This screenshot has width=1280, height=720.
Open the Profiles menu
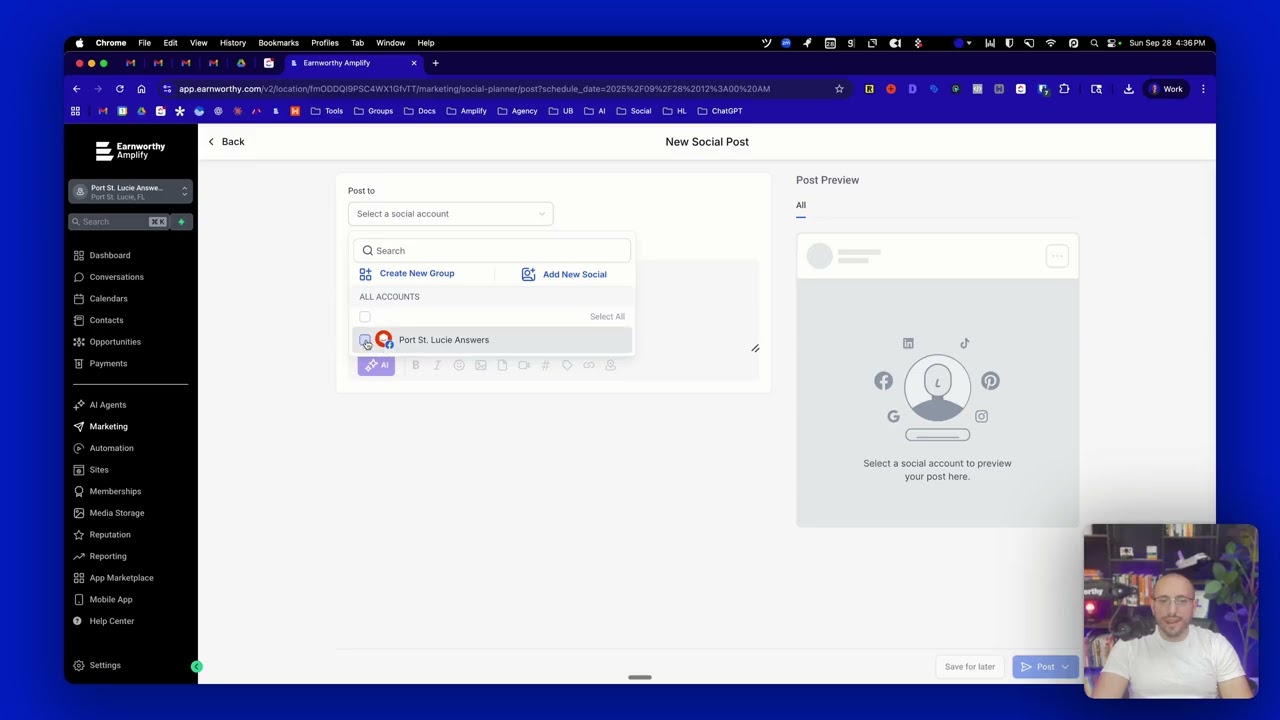[x=325, y=43]
